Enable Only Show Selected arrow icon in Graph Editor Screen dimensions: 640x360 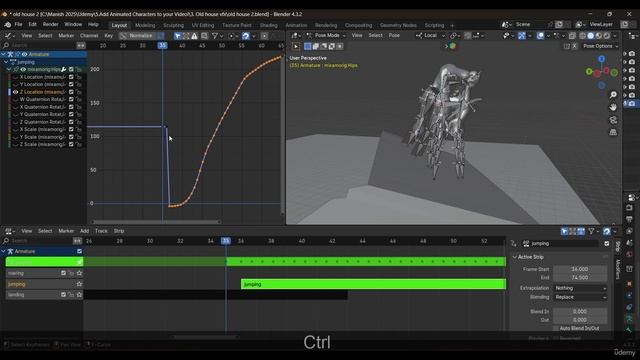click(x=177, y=36)
